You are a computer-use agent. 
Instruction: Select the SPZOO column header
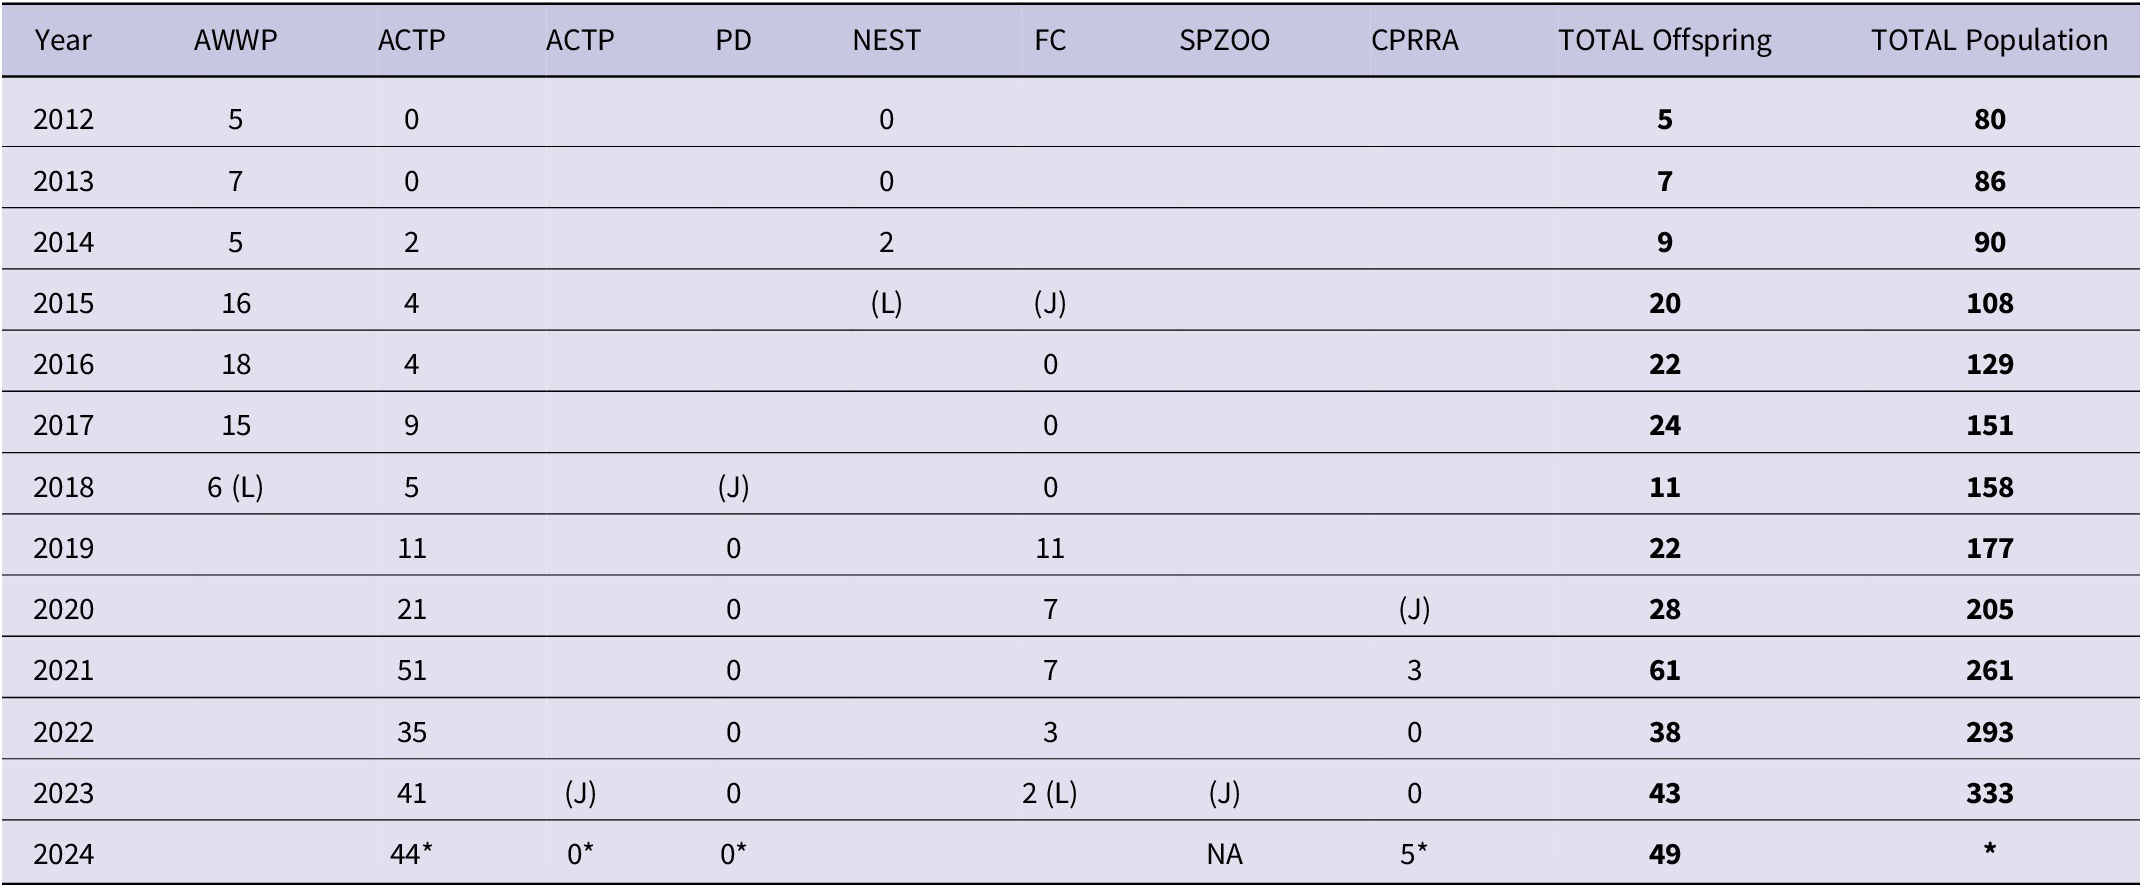(x=1224, y=40)
